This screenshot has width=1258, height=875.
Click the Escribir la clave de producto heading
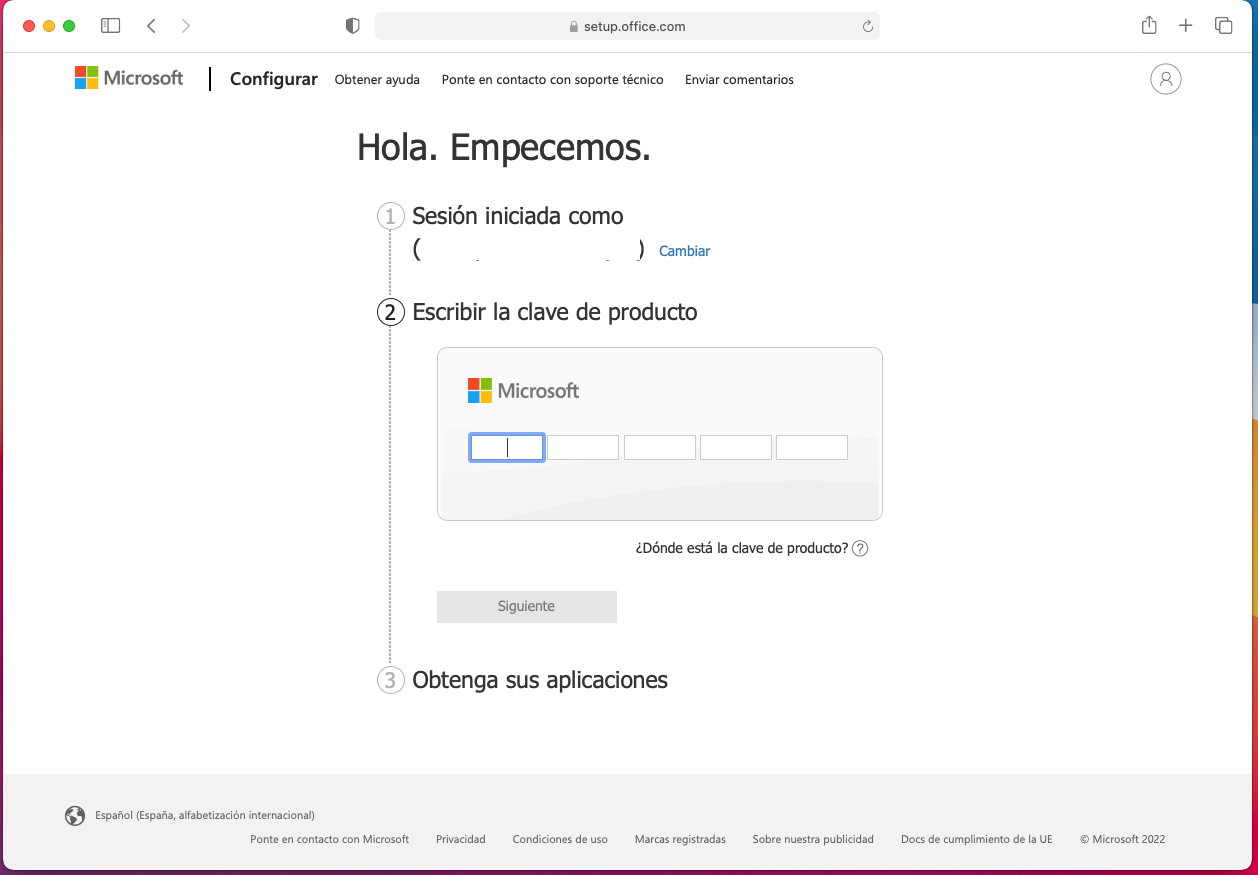(555, 312)
